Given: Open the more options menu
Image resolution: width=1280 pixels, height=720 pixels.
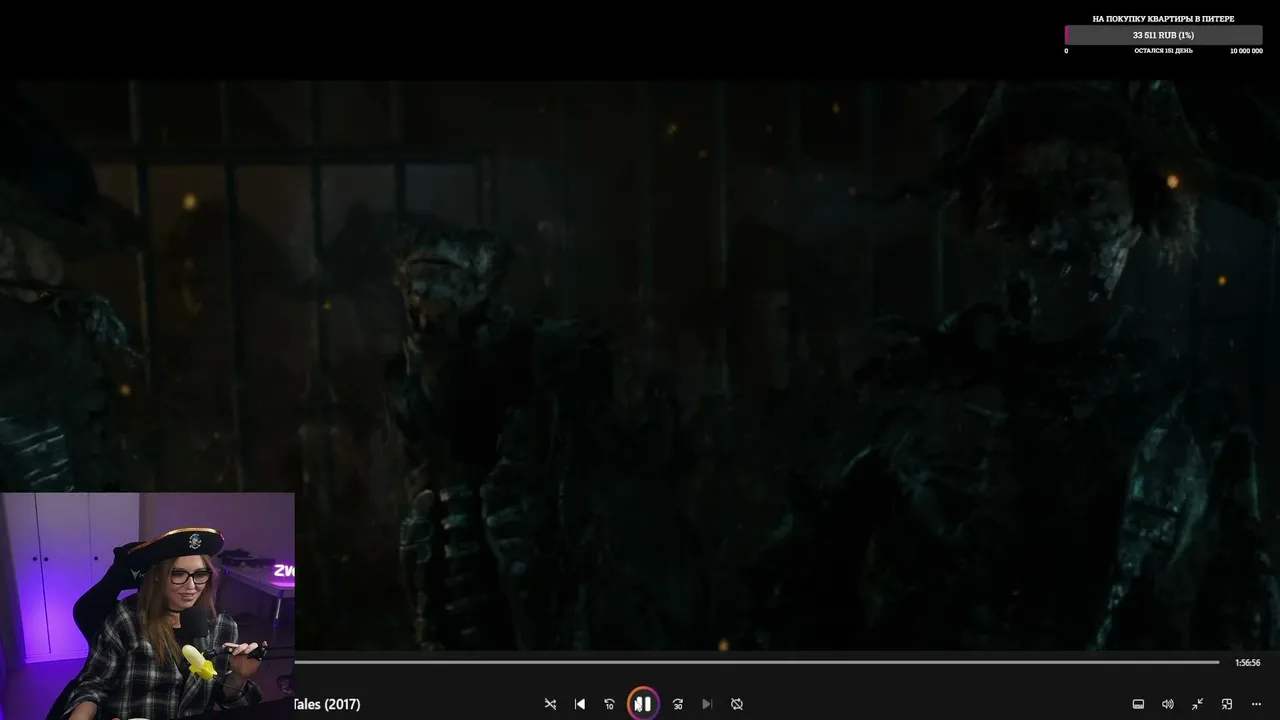Looking at the screenshot, I should pos(1257,704).
